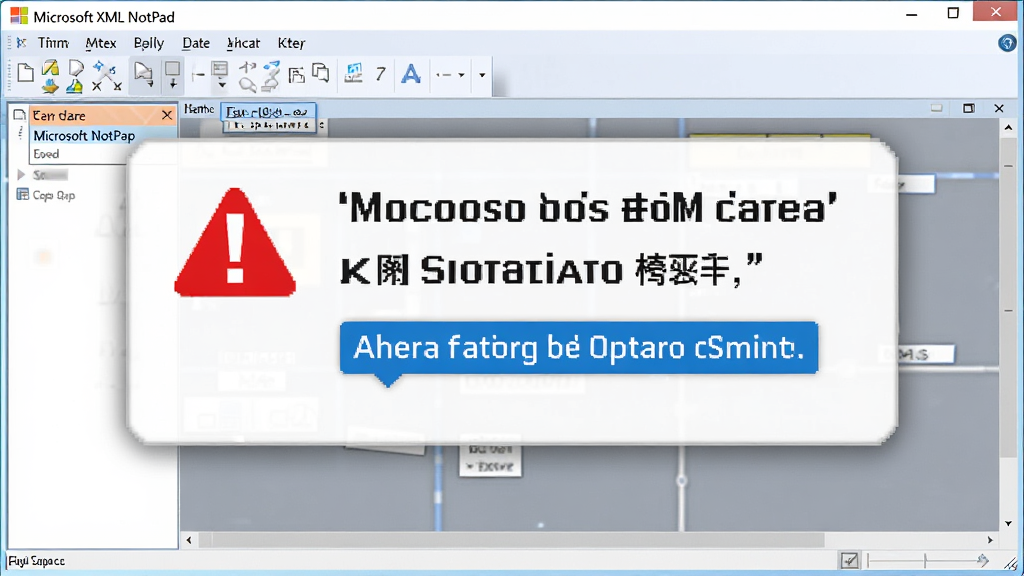Expand the collapsed tree node arrow

click(x=21, y=174)
